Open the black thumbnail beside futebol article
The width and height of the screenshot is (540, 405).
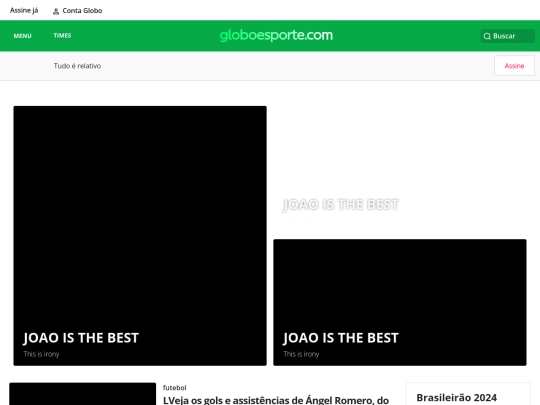[x=83, y=394]
